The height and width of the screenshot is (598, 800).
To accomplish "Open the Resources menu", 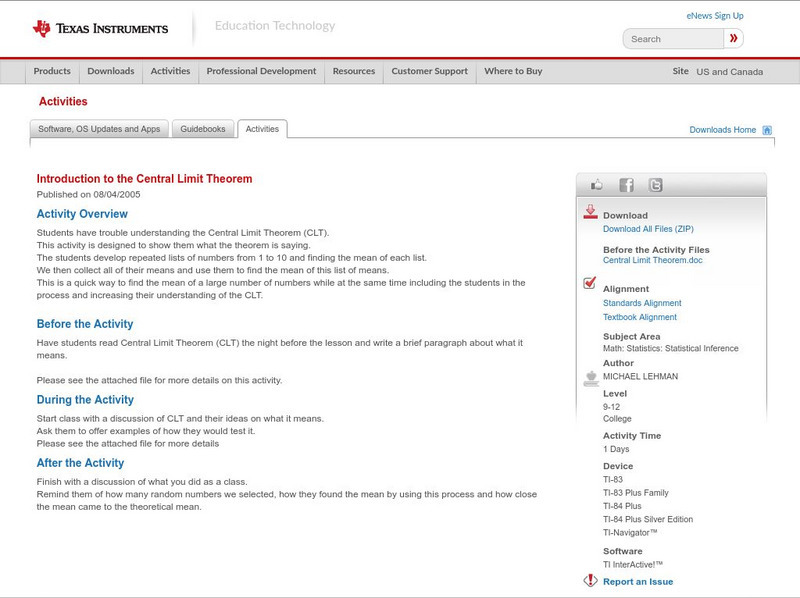I will (354, 71).
